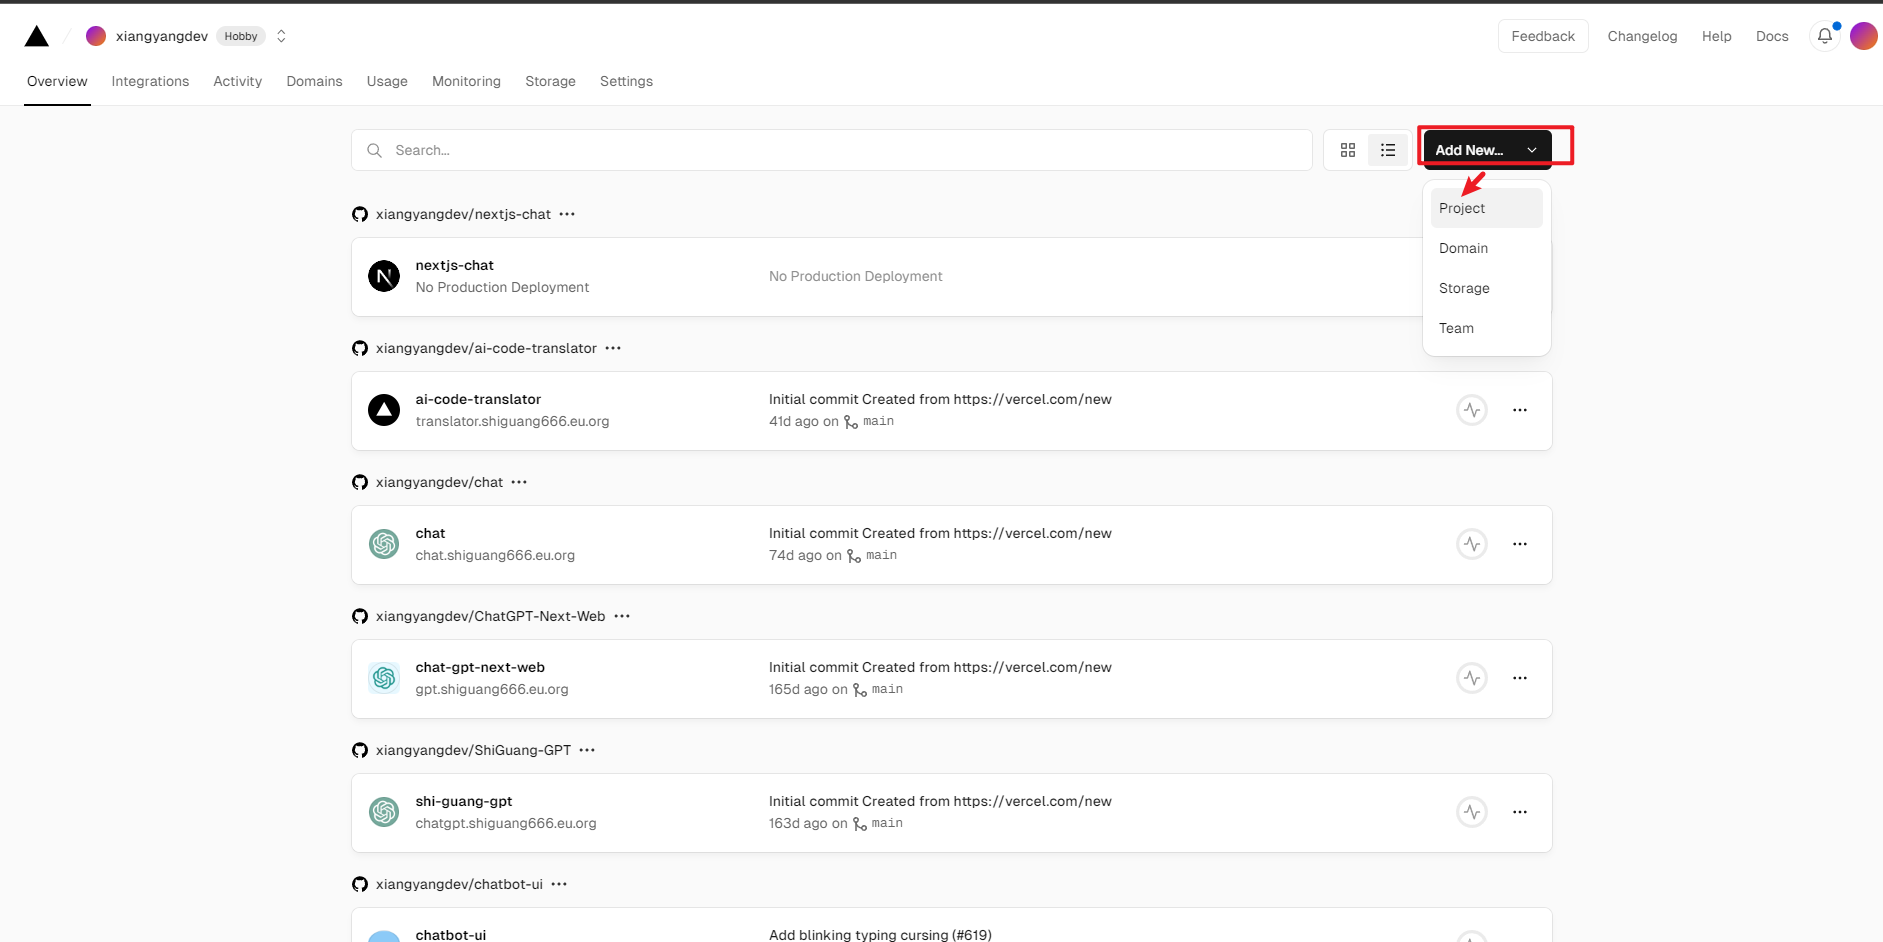Click the Vercel triangle logo
Screen dimensions: 1883x942
tap(37, 36)
